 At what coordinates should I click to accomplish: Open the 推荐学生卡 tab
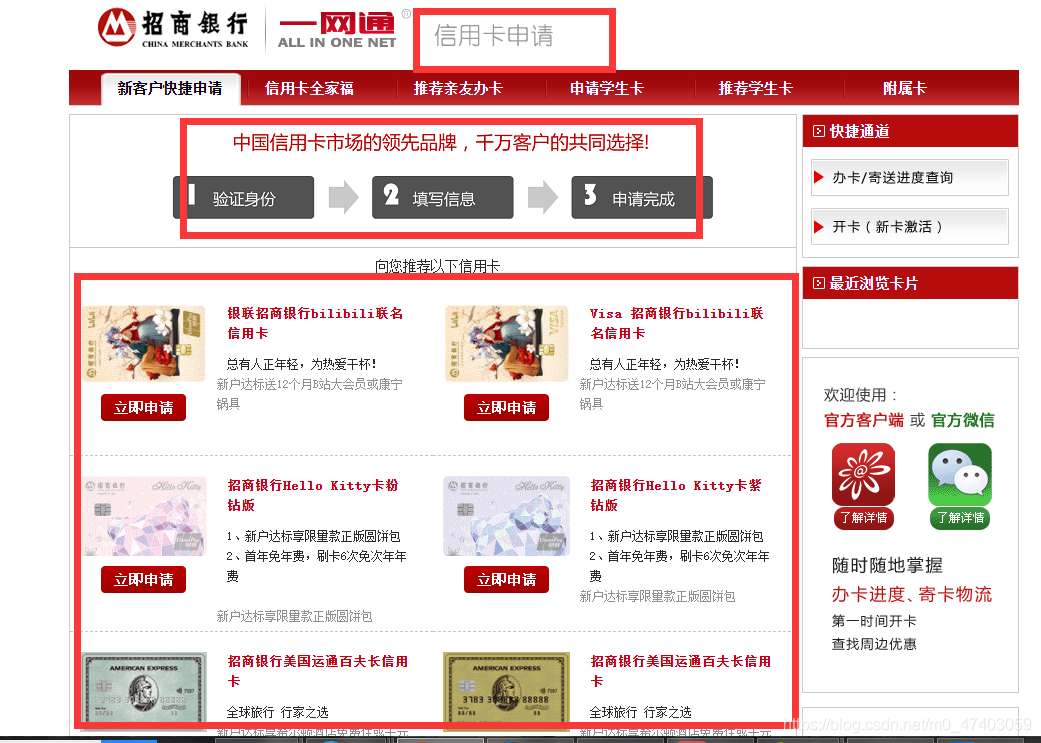tap(756, 88)
